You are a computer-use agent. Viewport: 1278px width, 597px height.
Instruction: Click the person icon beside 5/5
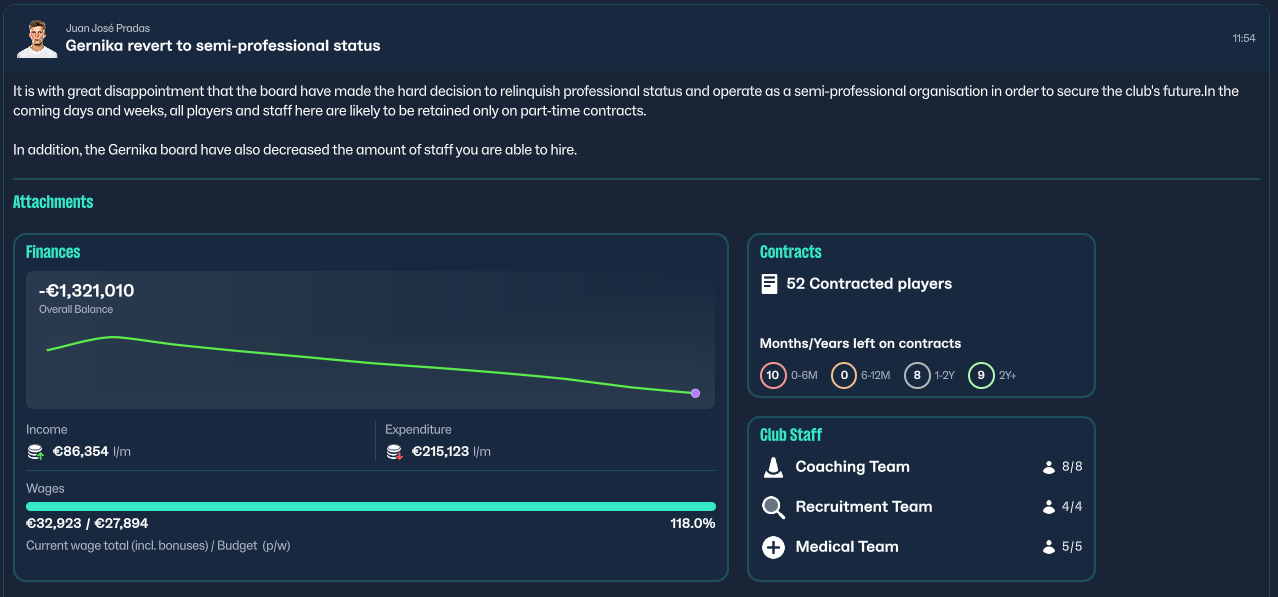click(x=1049, y=547)
